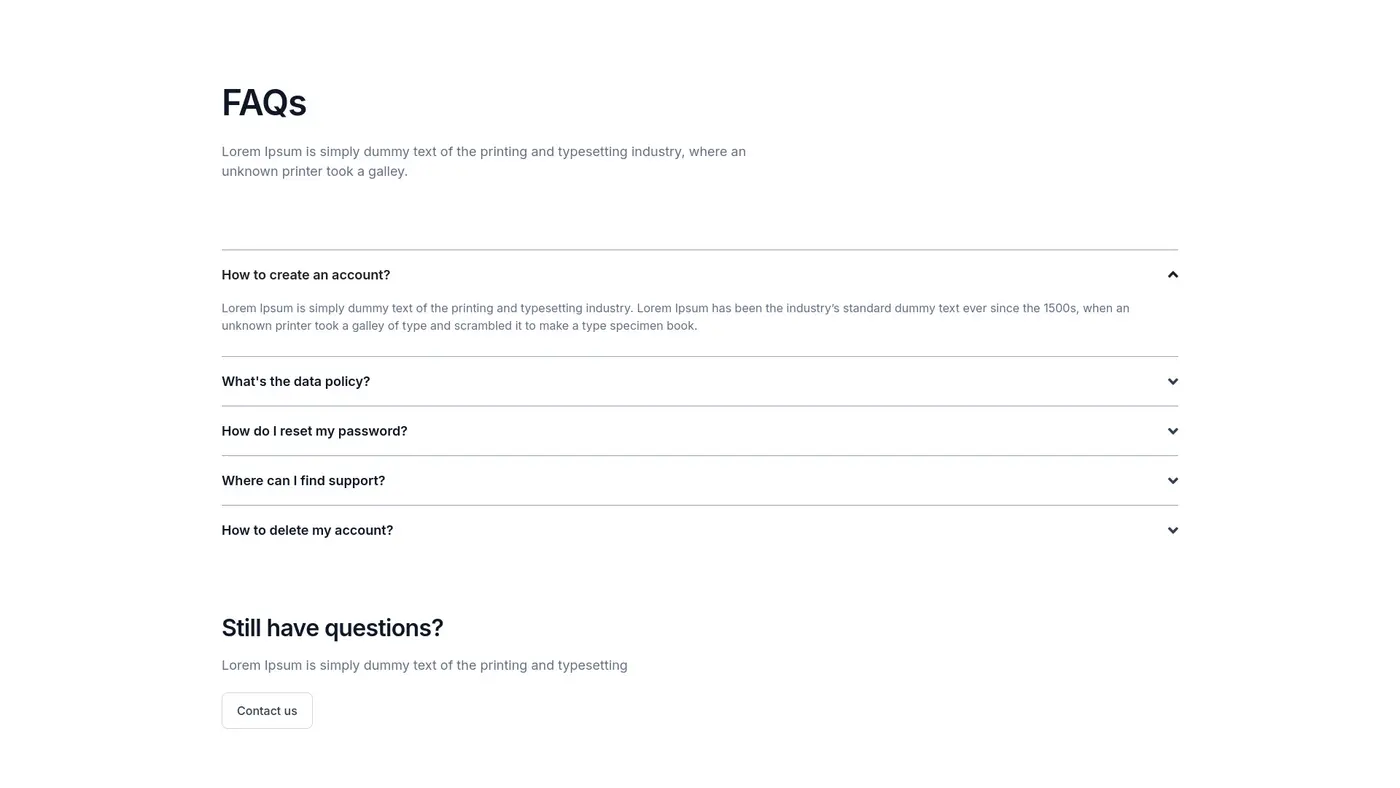Click the "FAQs" page heading
This screenshot has height=788, width=1400.
tap(264, 103)
